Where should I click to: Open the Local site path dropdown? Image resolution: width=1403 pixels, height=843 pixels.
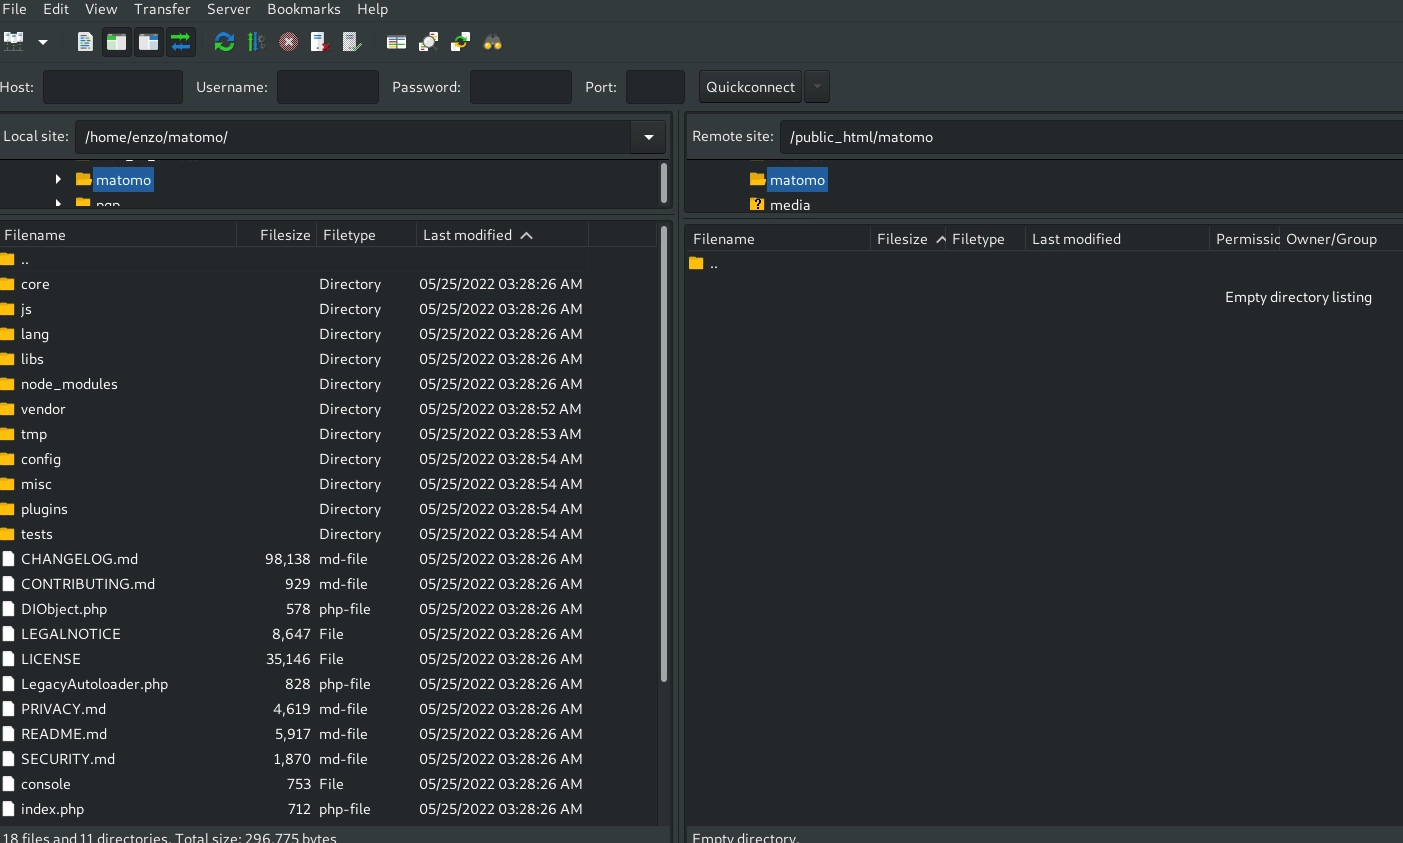pos(649,137)
